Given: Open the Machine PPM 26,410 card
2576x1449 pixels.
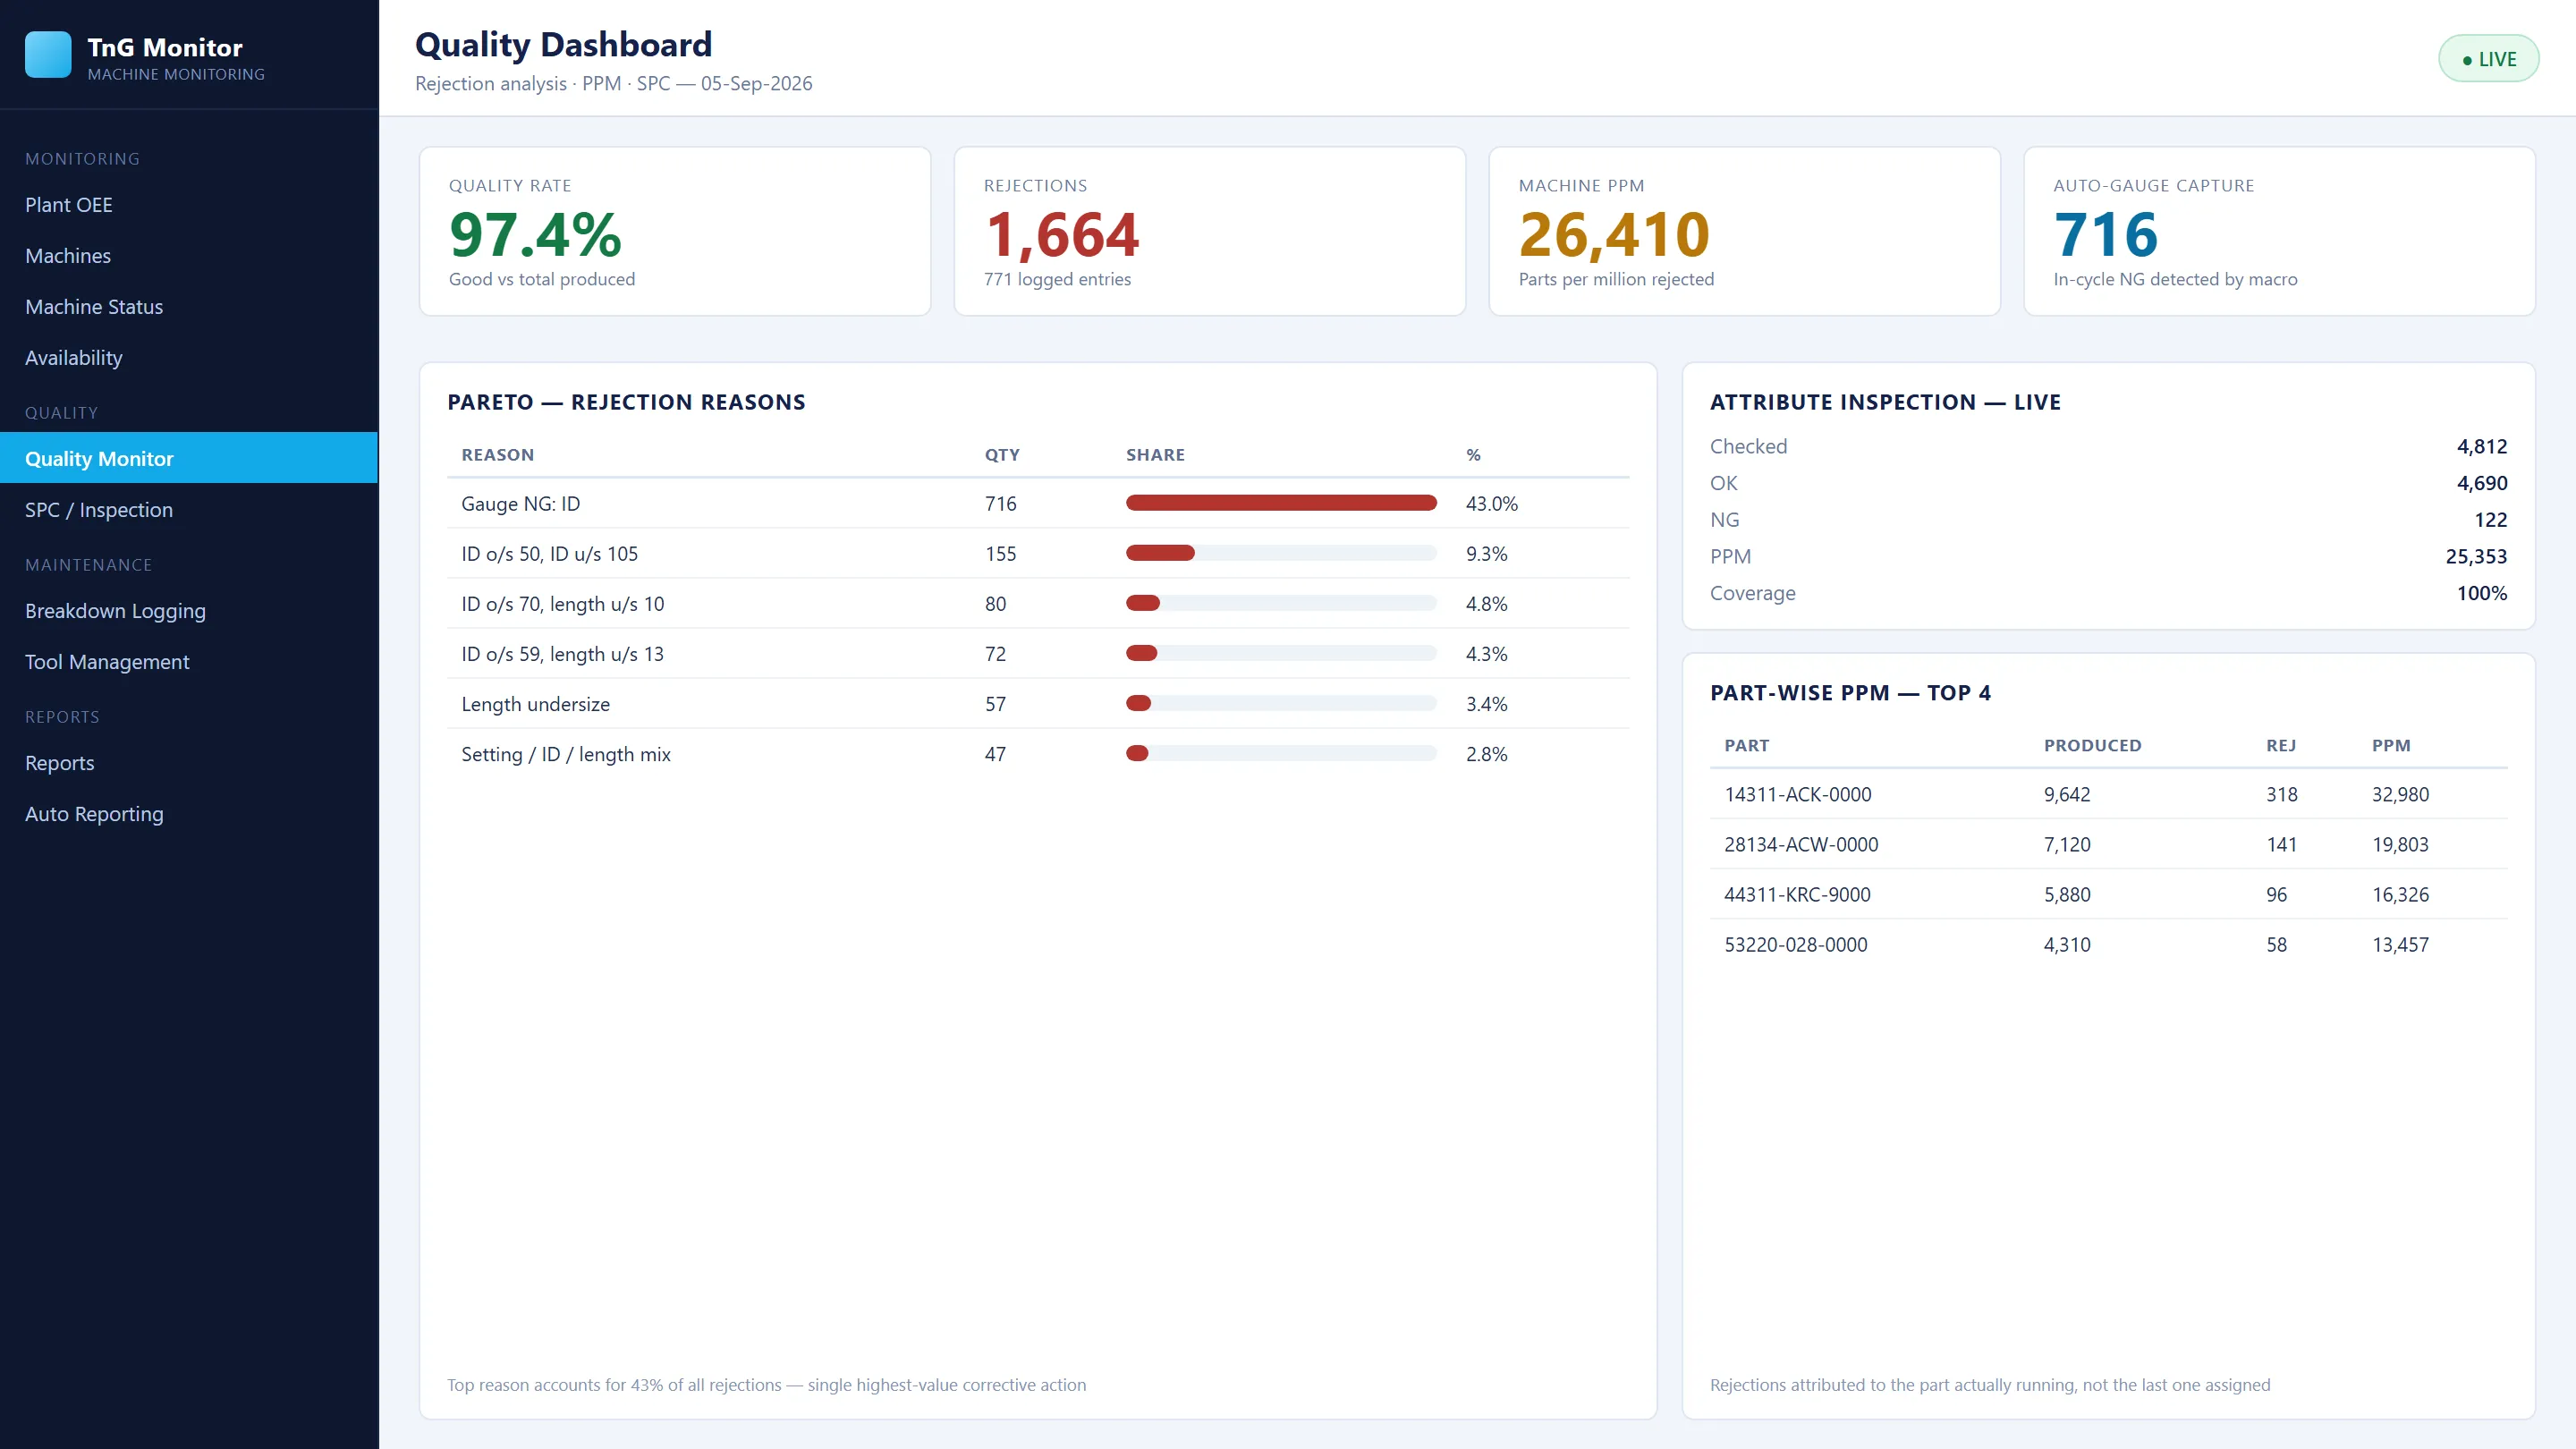Looking at the screenshot, I should point(1744,232).
